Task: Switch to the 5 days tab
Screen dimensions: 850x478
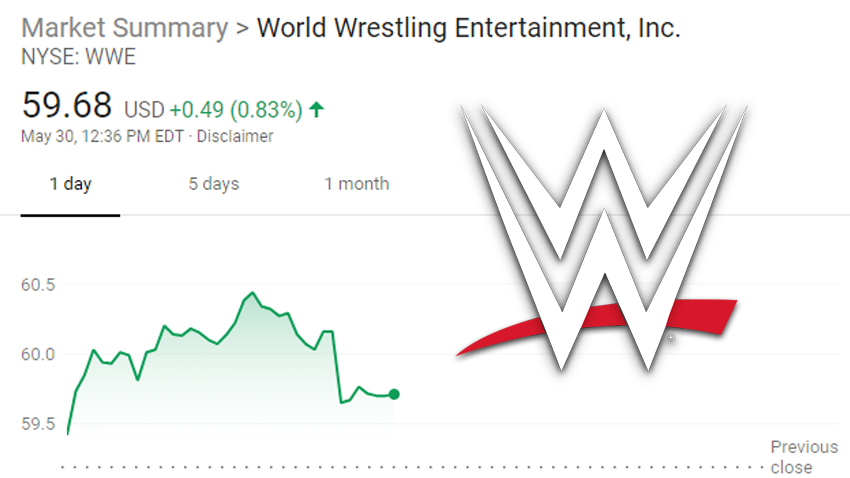Action: click(214, 184)
